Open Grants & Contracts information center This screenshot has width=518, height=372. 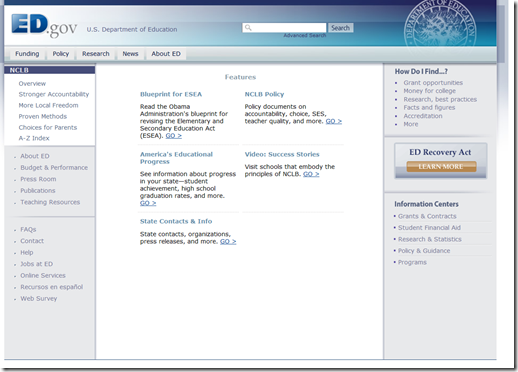pos(427,216)
